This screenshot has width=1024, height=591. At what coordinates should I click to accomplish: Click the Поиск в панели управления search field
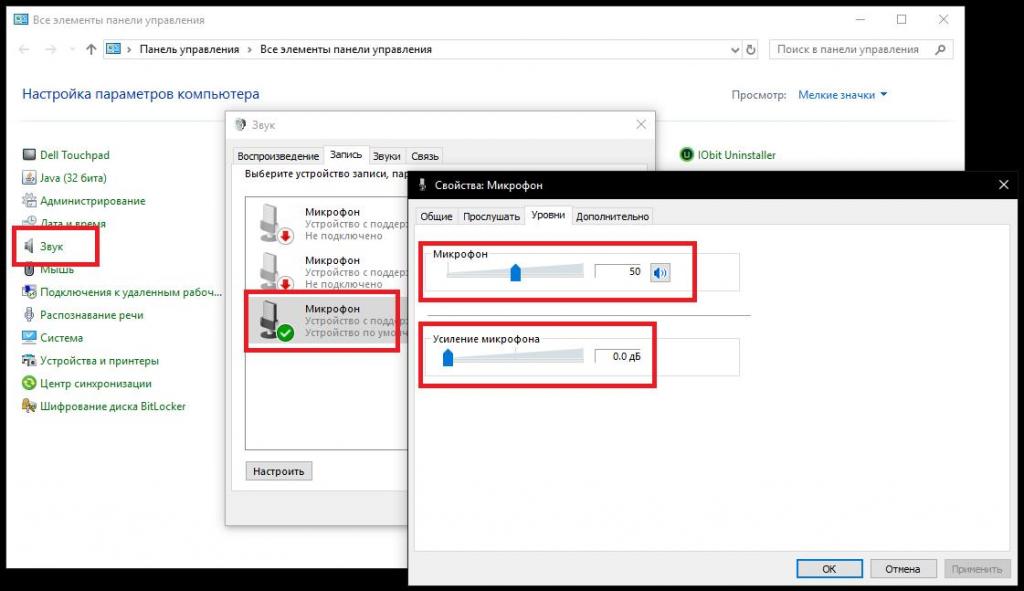click(x=861, y=50)
